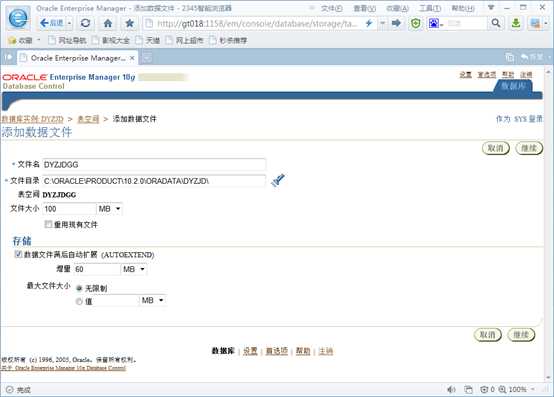This screenshot has width=554, height=397.
Task: Click the footer 首选项 link
Action: tap(276, 351)
